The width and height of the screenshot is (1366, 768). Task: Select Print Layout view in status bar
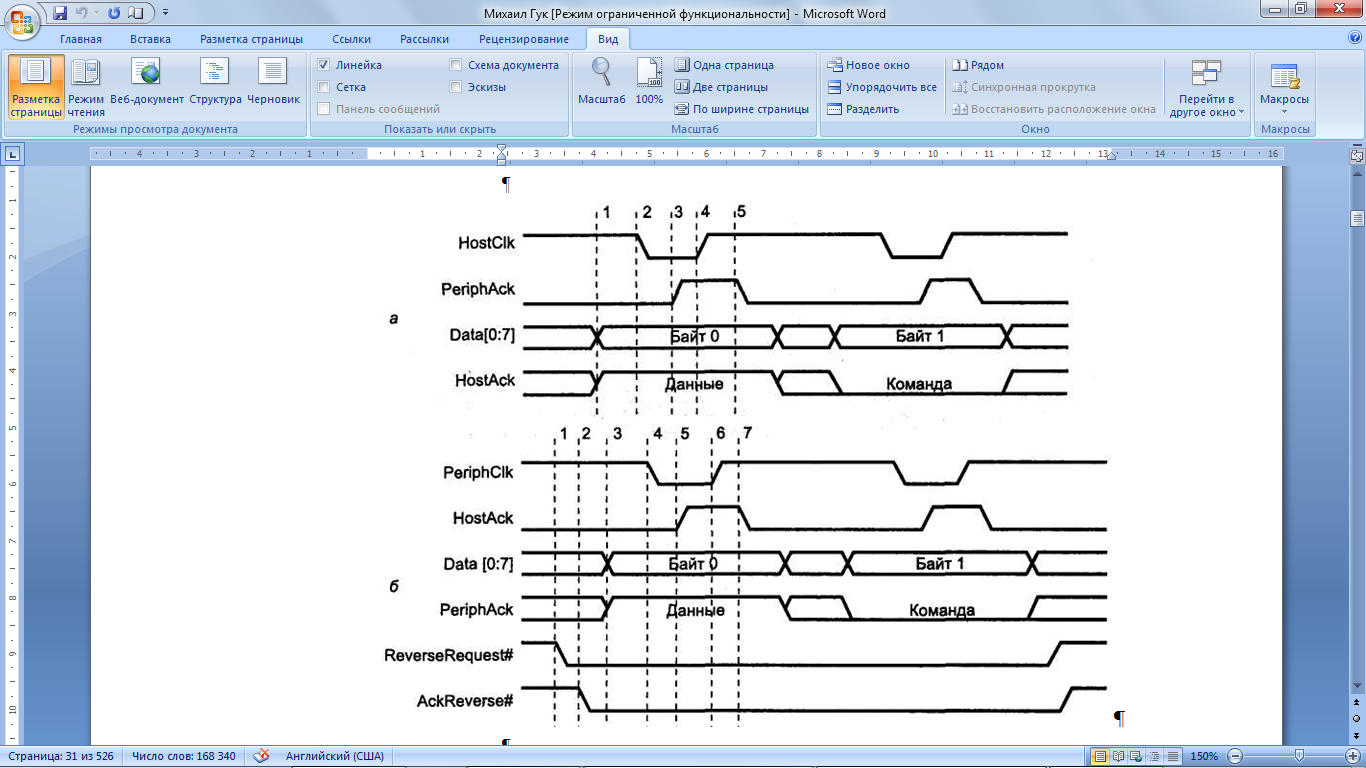pos(1100,756)
